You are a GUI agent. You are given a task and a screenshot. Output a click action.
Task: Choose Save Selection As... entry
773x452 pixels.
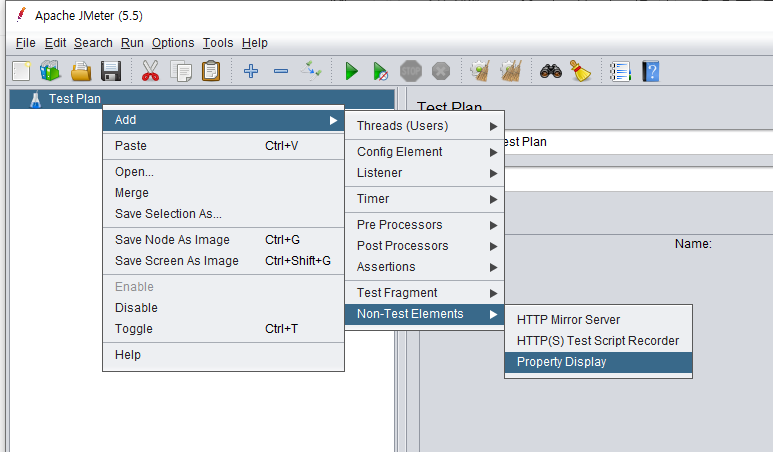(223, 214)
